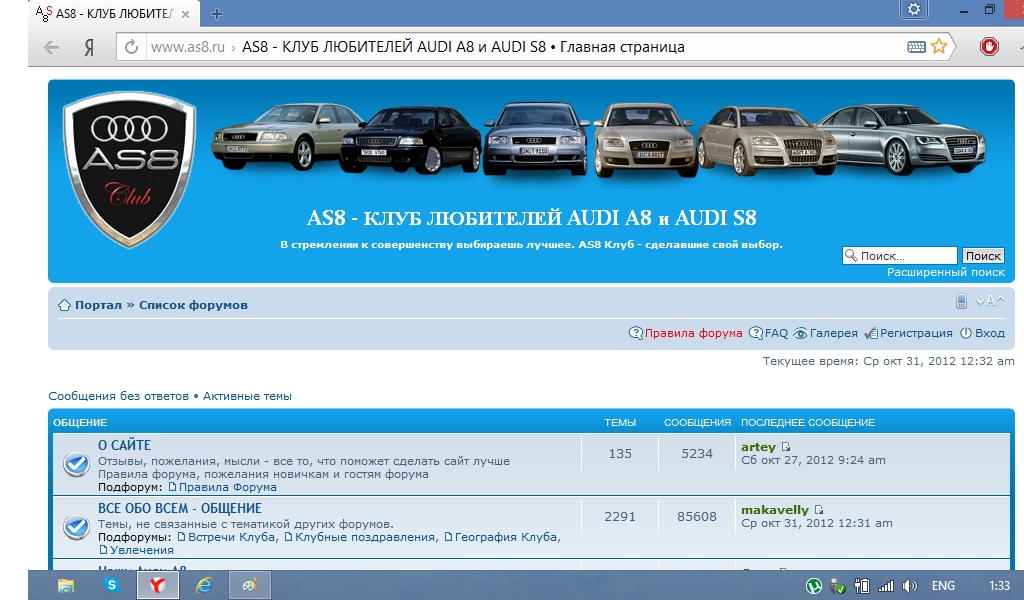Open the mobile version phone icon
The image size is (1024, 600).
pos(961,302)
